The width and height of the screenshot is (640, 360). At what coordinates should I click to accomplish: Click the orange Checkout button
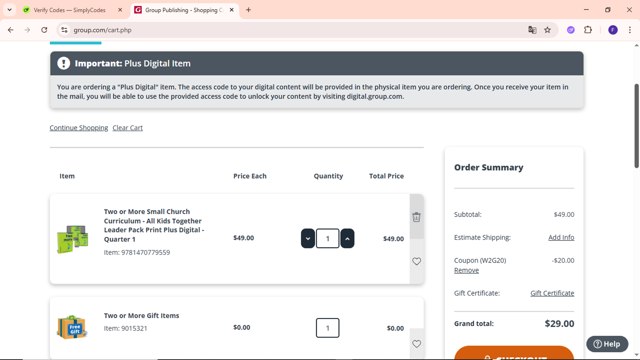pos(514,353)
